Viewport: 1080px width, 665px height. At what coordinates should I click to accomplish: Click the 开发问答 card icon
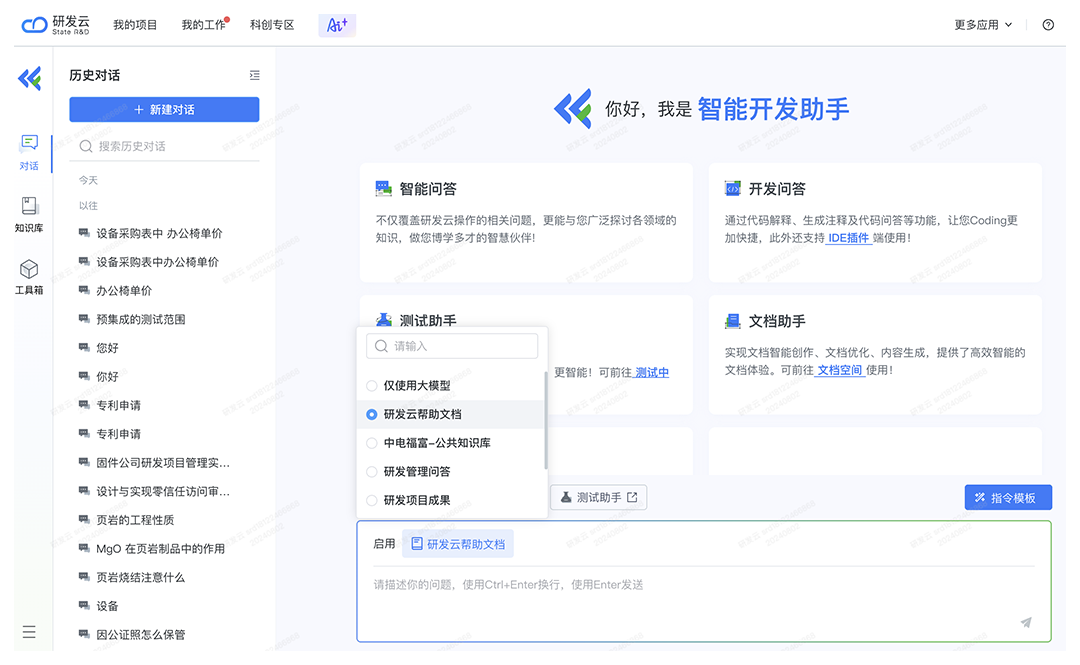(732, 189)
